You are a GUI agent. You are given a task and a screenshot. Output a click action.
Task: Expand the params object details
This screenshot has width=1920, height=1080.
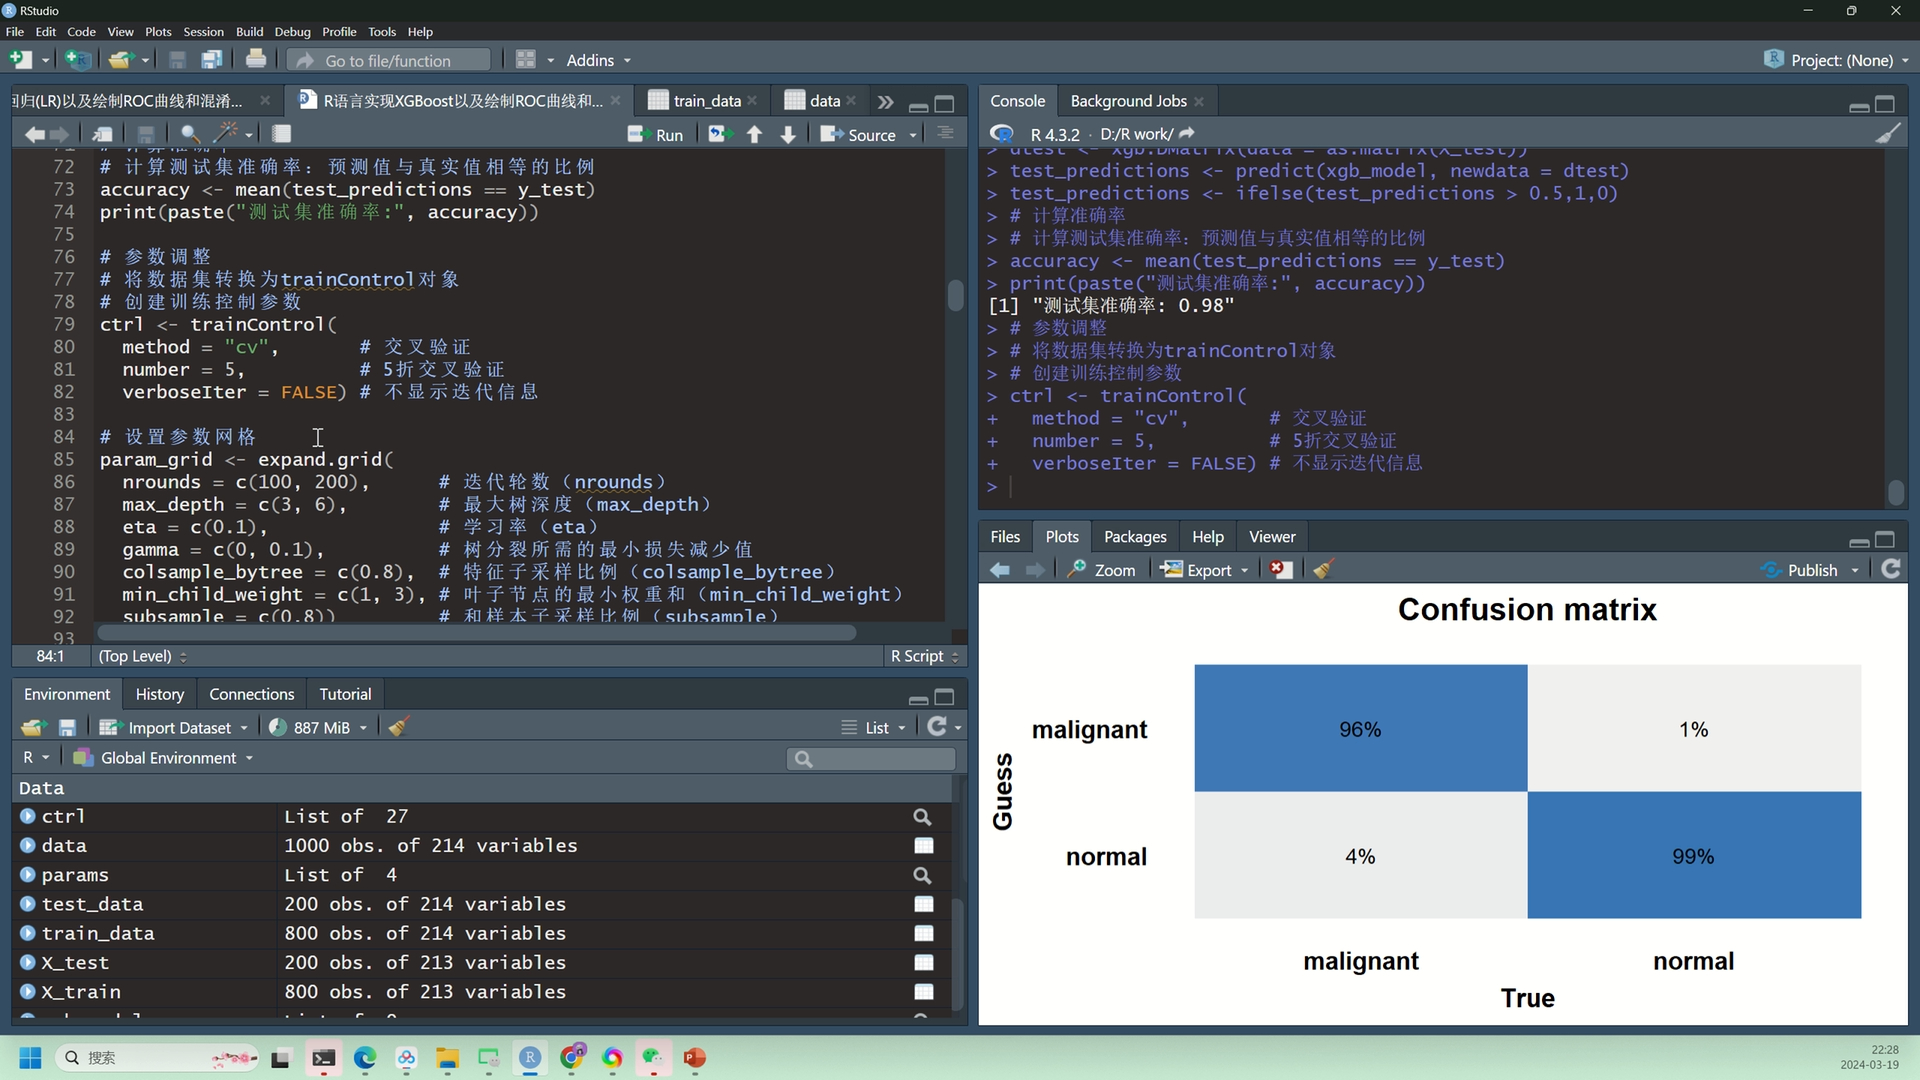point(28,875)
